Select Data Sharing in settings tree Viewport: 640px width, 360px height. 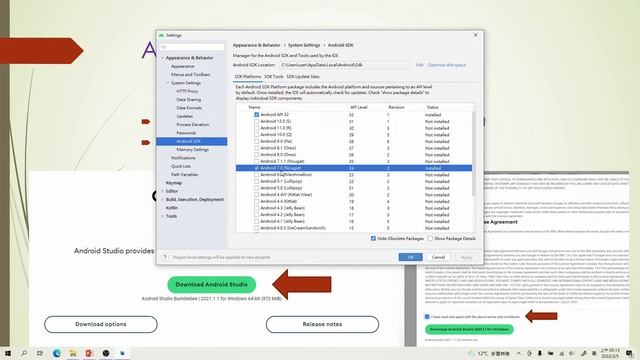[189, 100]
